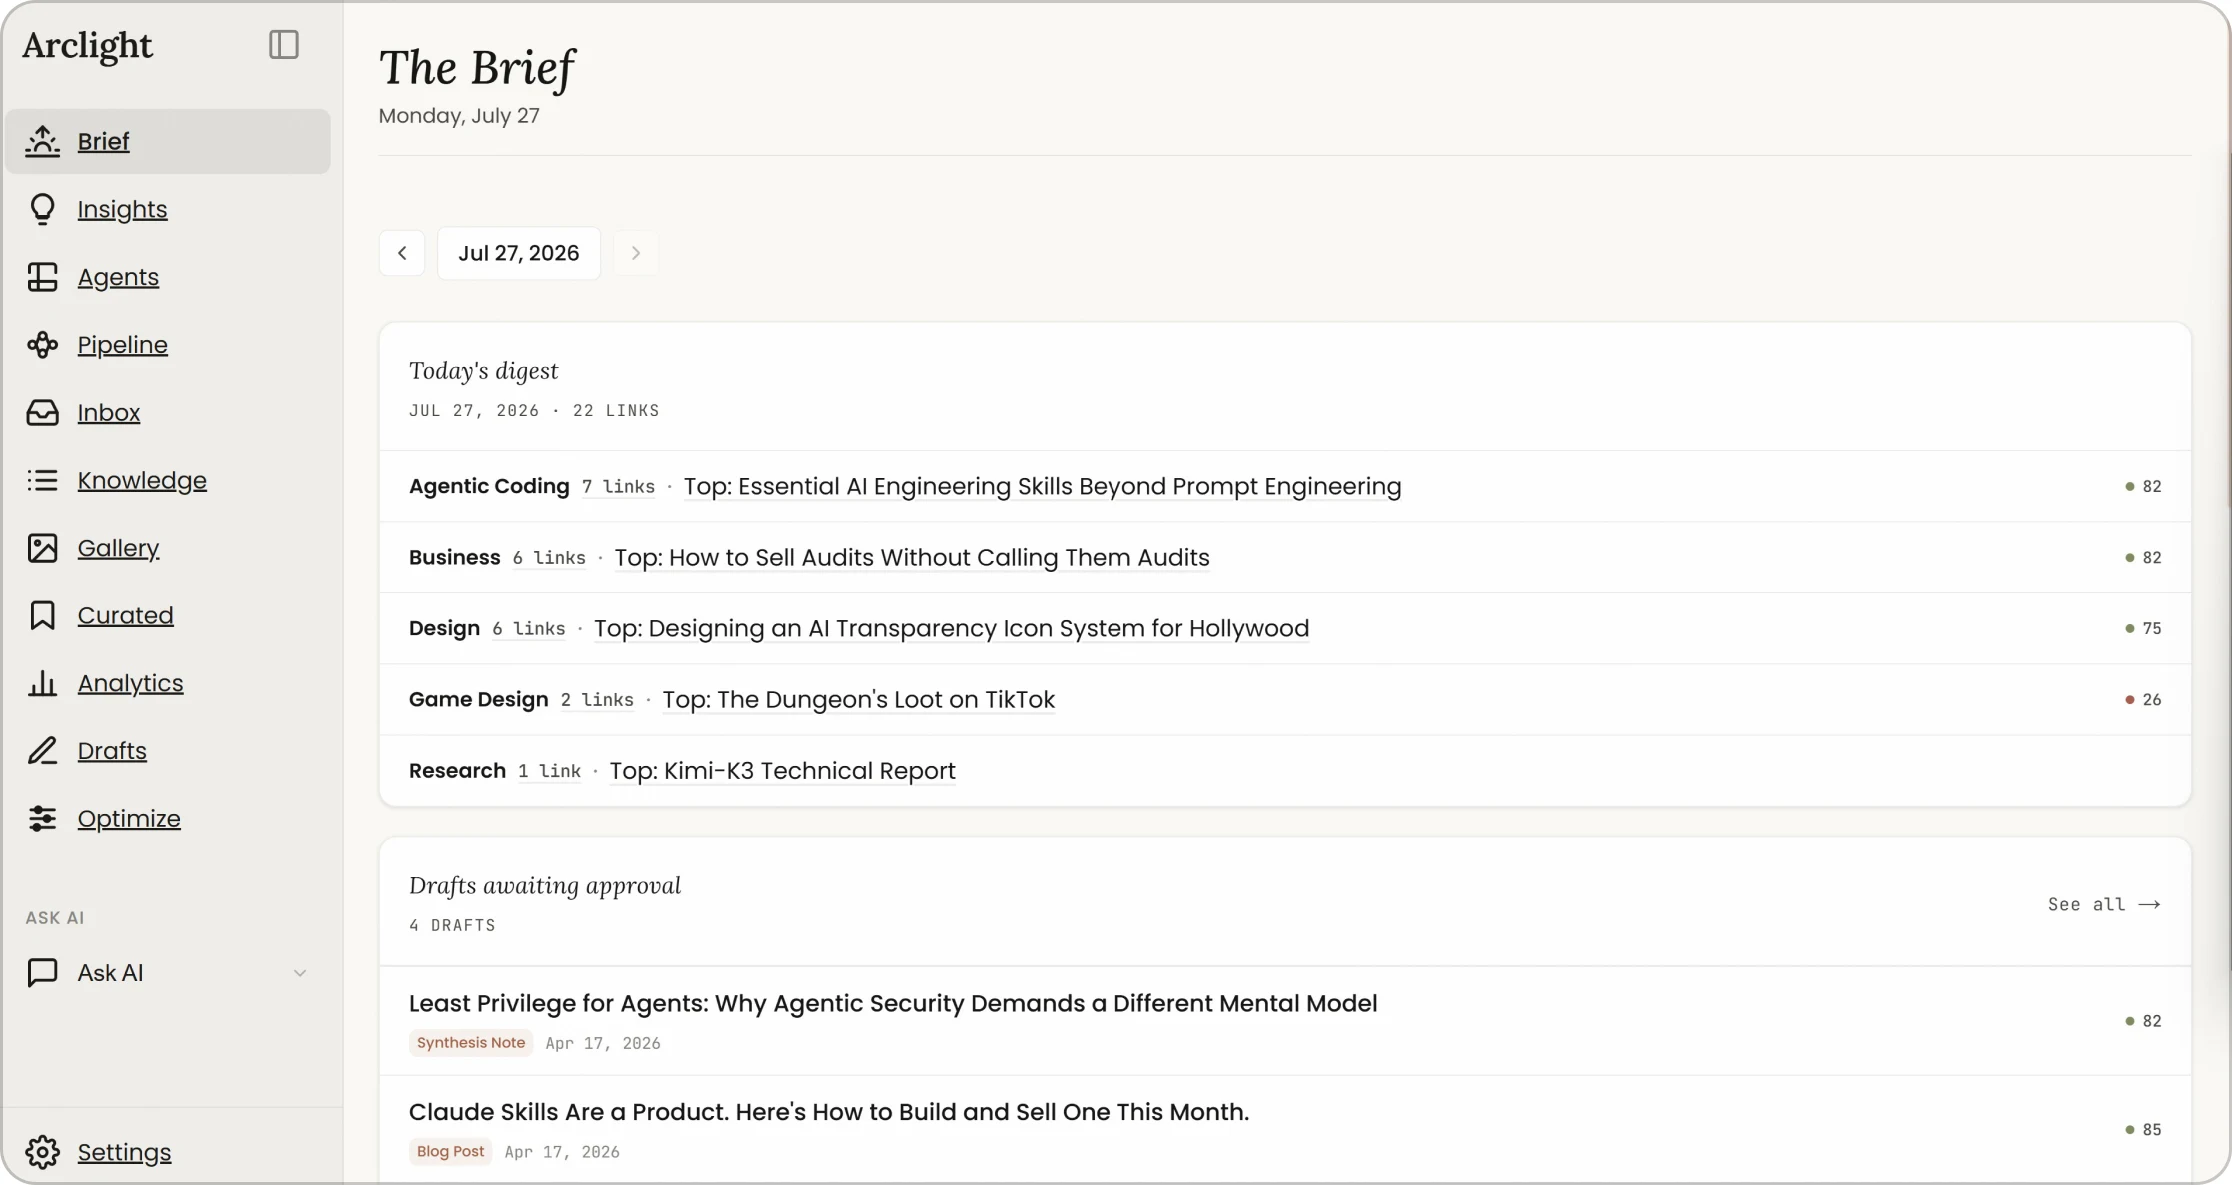This screenshot has width=2232, height=1185.
Task: Select the Game Design category label
Action: coord(478,699)
